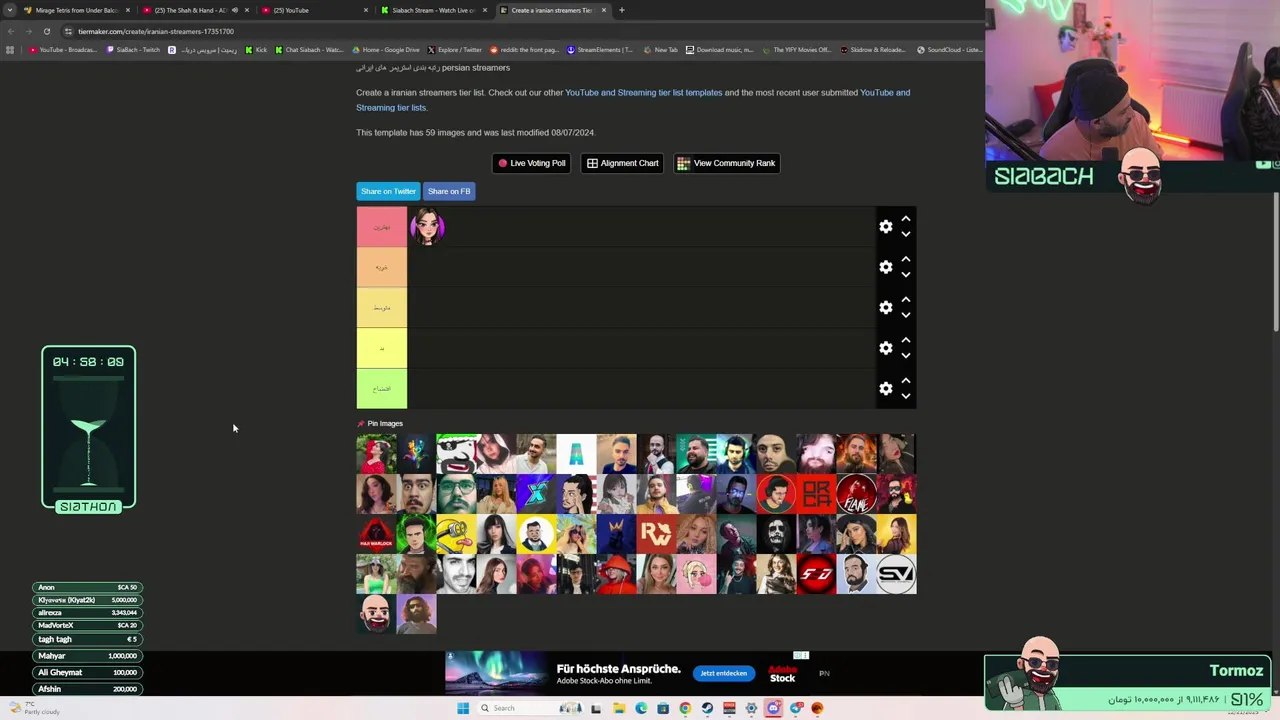The height and width of the screenshot is (720, 1280).
Task: Switch to Siabach Stream tab
Action: tap(432, 10)
